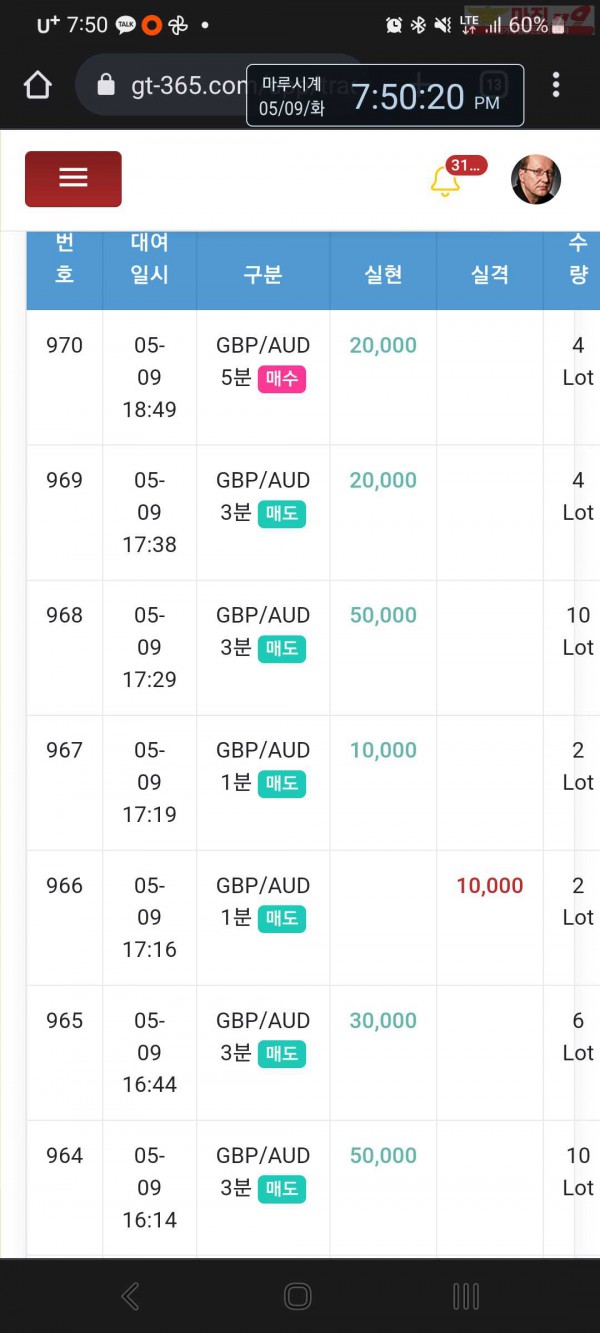600x1333 pixels.
Task: Open the Android recent apps button
Action: pos(466,1296)
